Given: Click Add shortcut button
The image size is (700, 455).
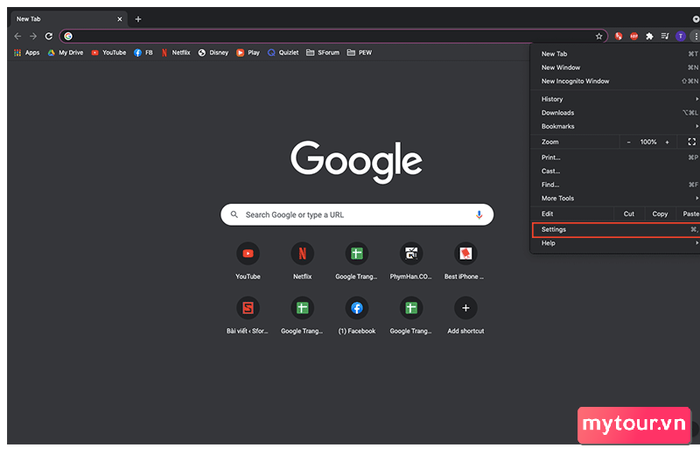Looking at the screenshot, I should point(465,316).
